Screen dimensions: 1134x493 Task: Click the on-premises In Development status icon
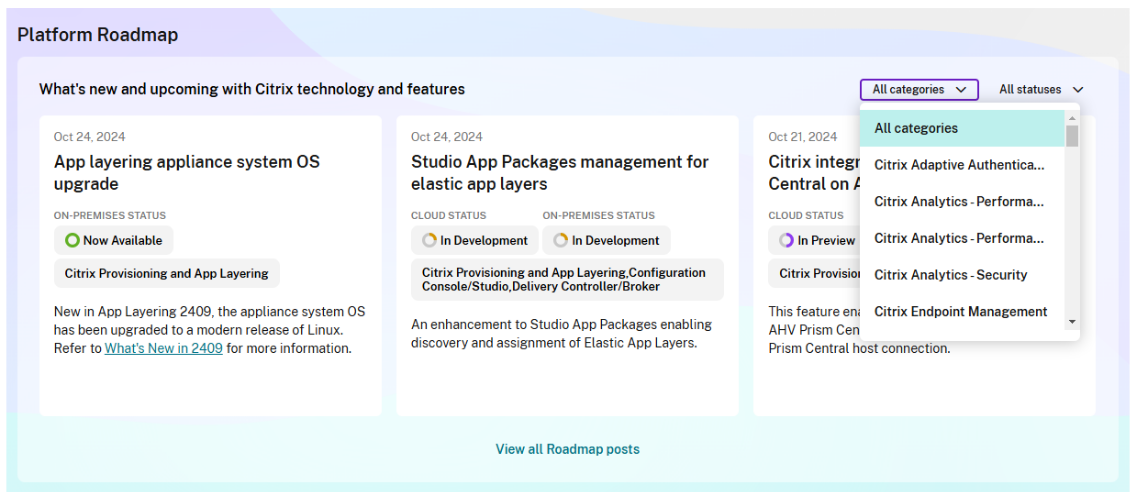[x=561, y=240]
